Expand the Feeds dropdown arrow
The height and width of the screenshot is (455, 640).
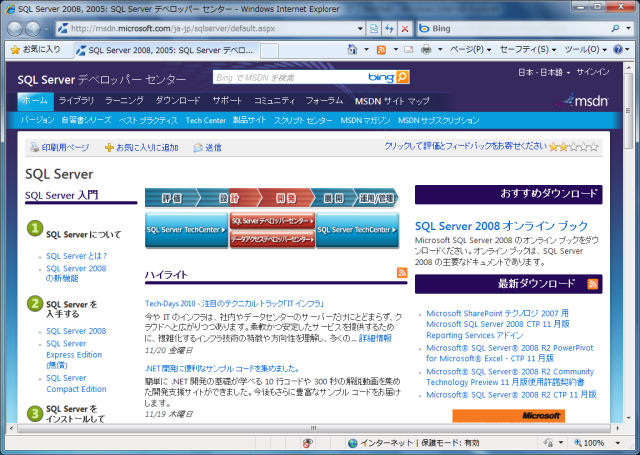396,50
